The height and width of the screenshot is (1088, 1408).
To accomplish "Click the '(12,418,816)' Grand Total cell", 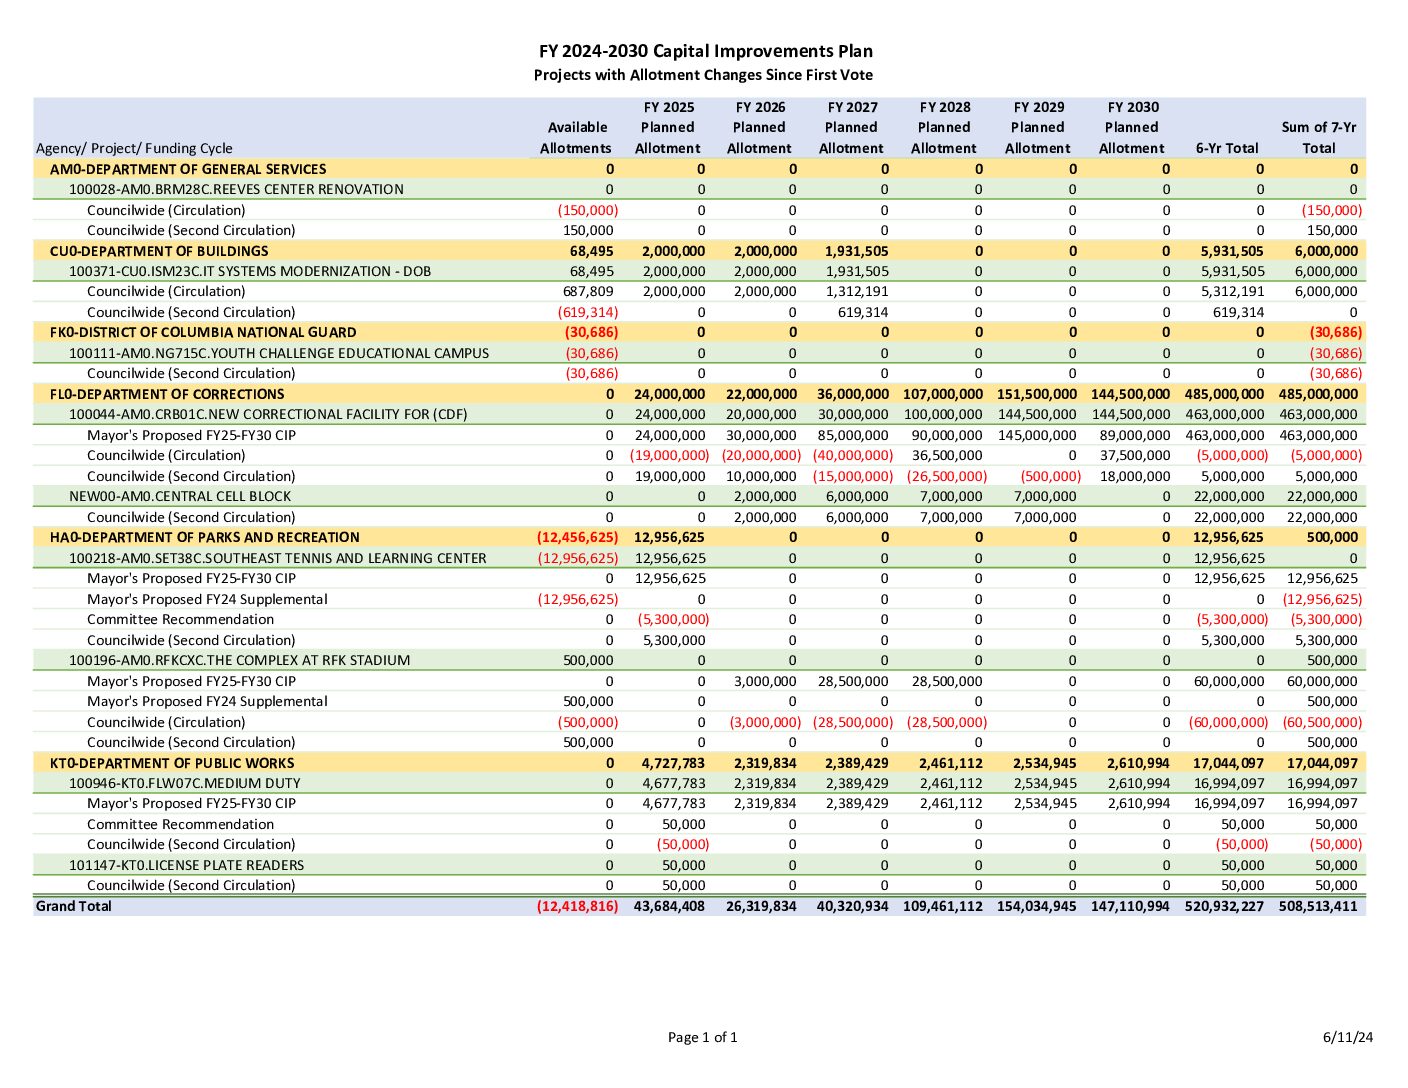I will click(578, 906).
